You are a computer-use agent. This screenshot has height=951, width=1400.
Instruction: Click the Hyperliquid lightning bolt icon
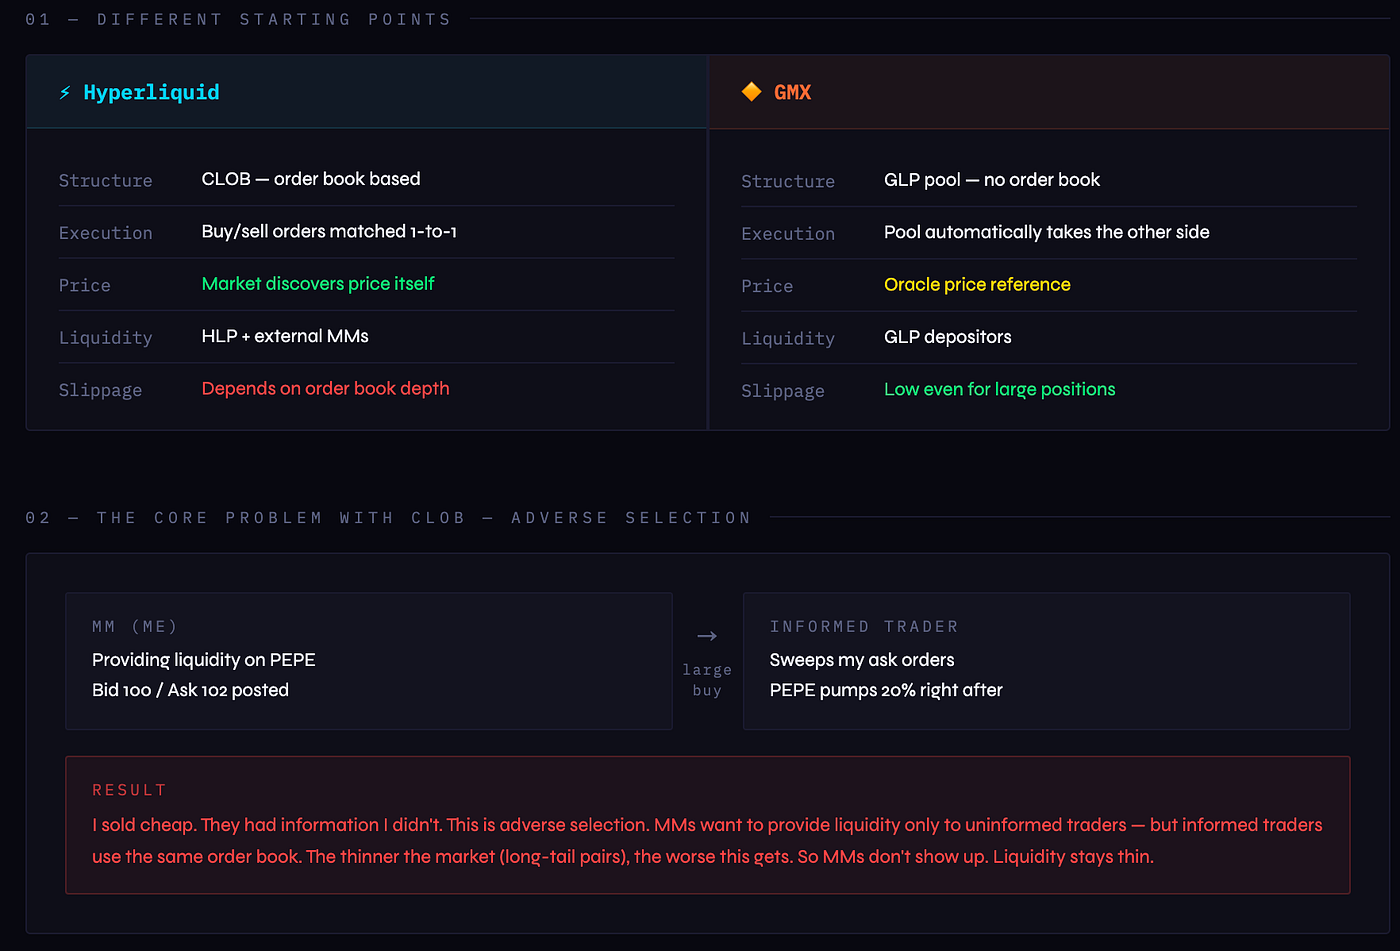[65, 92]
